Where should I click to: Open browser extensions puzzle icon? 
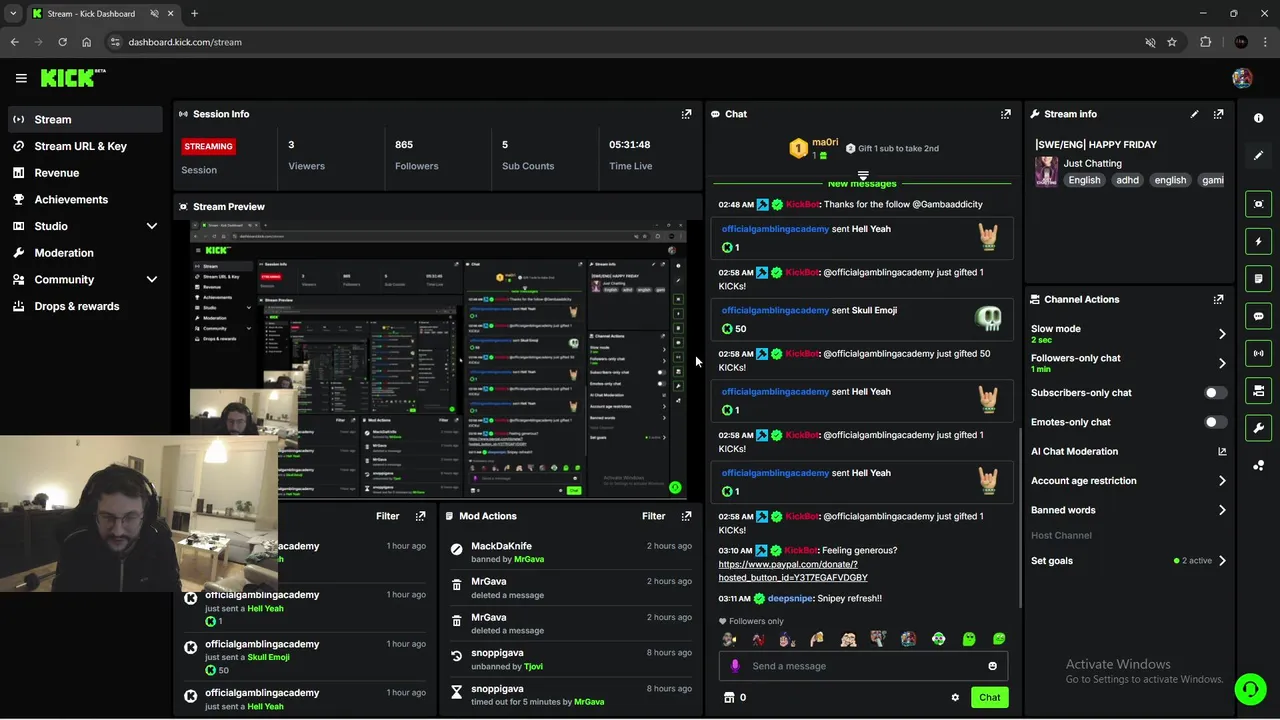[1205, 42]
